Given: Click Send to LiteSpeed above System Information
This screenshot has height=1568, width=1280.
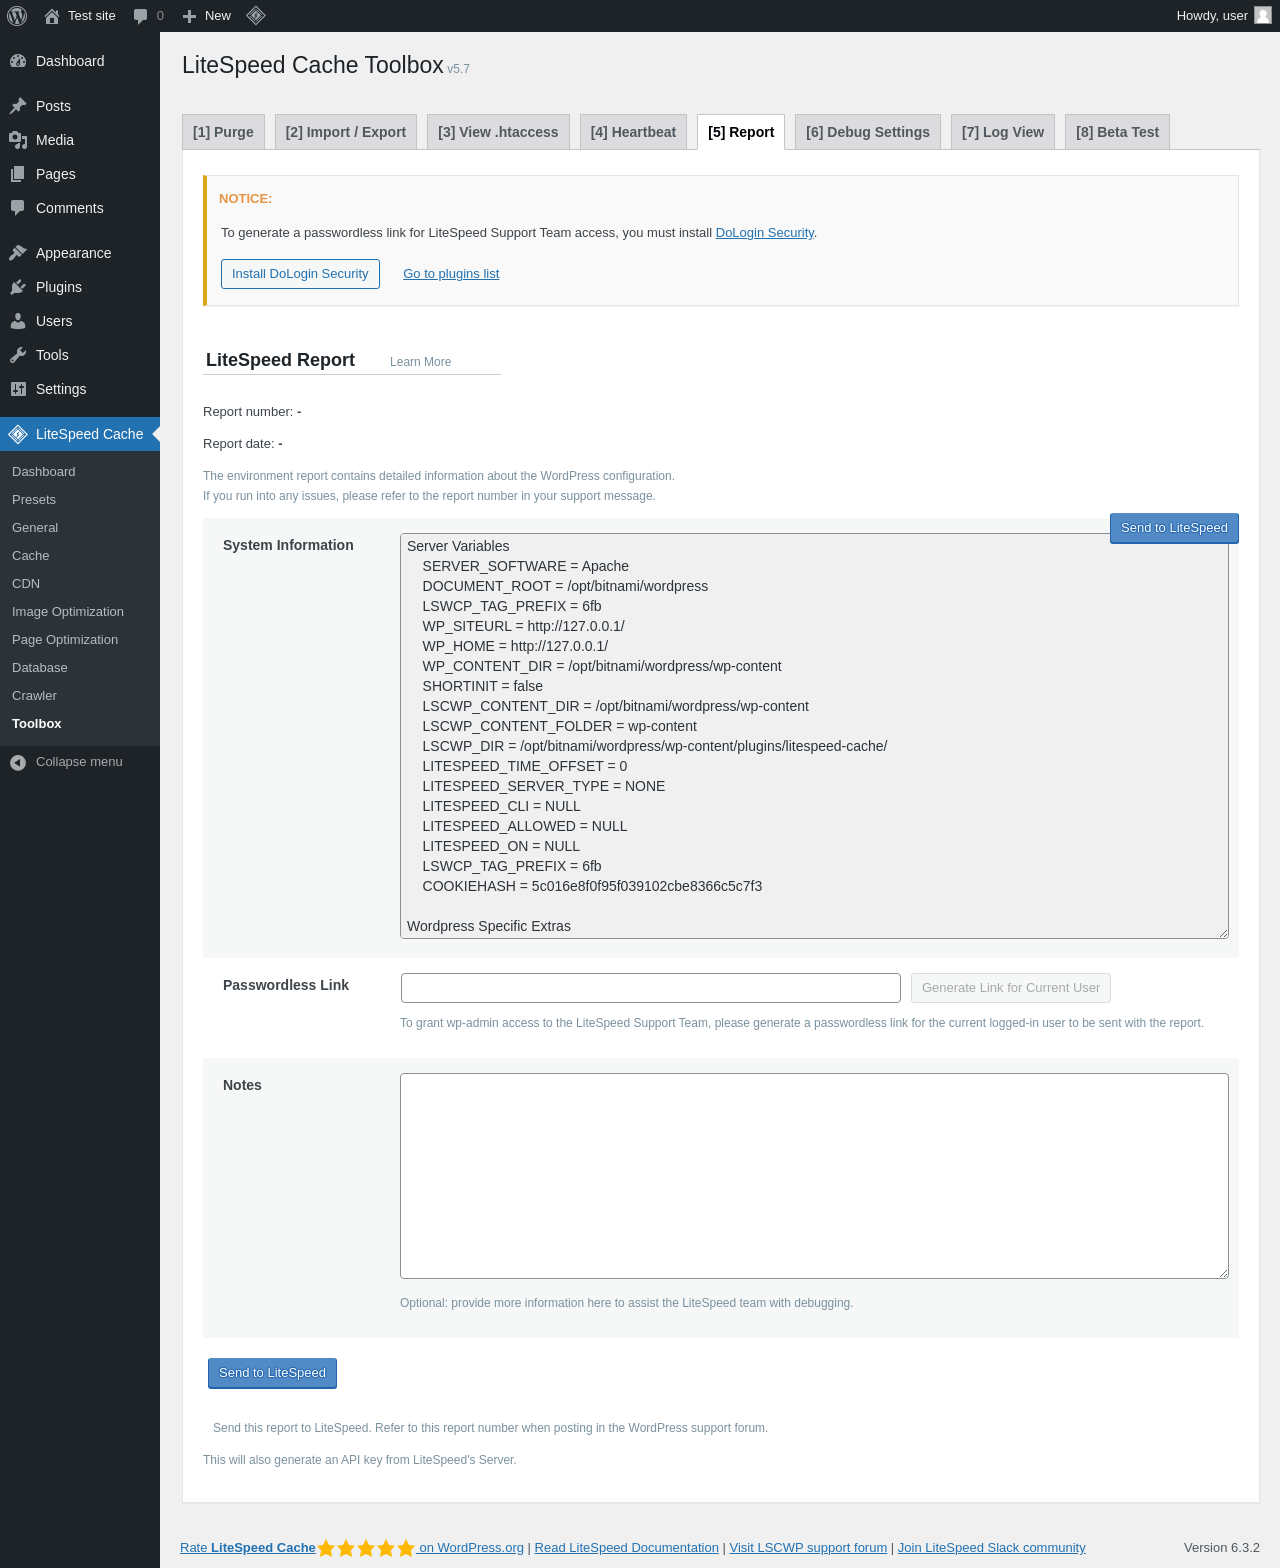Looking at the screenshot, I should pyautogui.click(x=1174, y=528).
